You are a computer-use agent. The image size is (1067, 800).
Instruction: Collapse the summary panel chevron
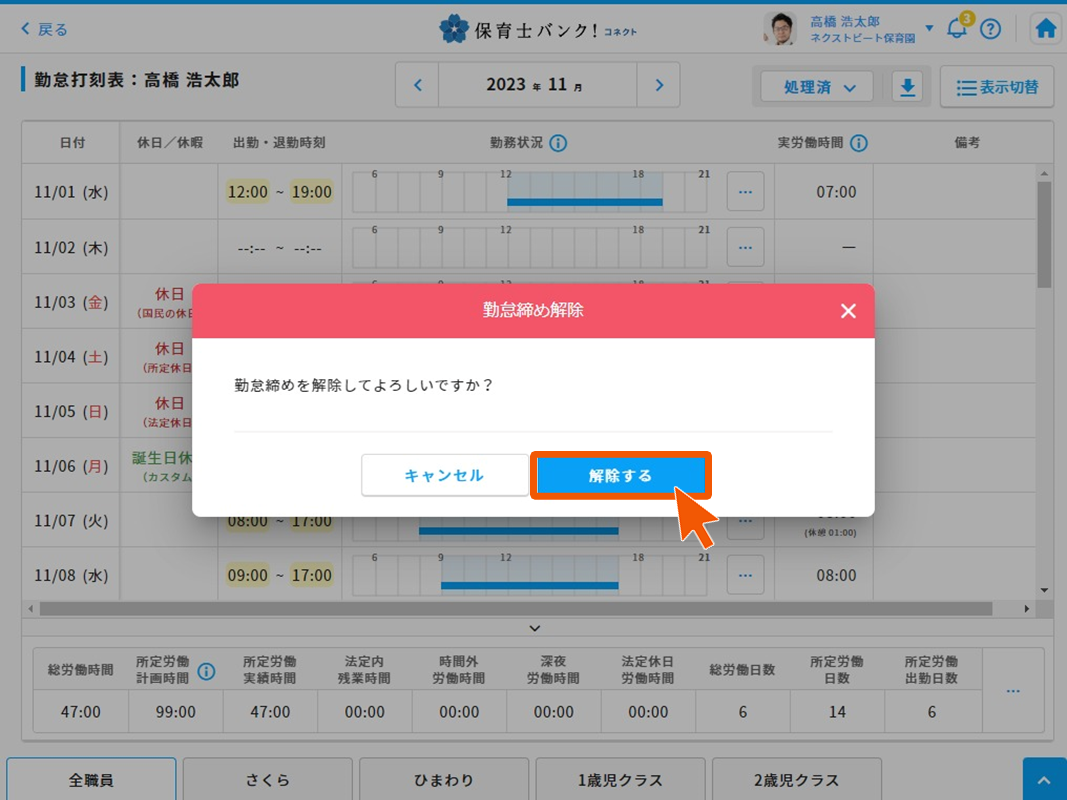534,628
